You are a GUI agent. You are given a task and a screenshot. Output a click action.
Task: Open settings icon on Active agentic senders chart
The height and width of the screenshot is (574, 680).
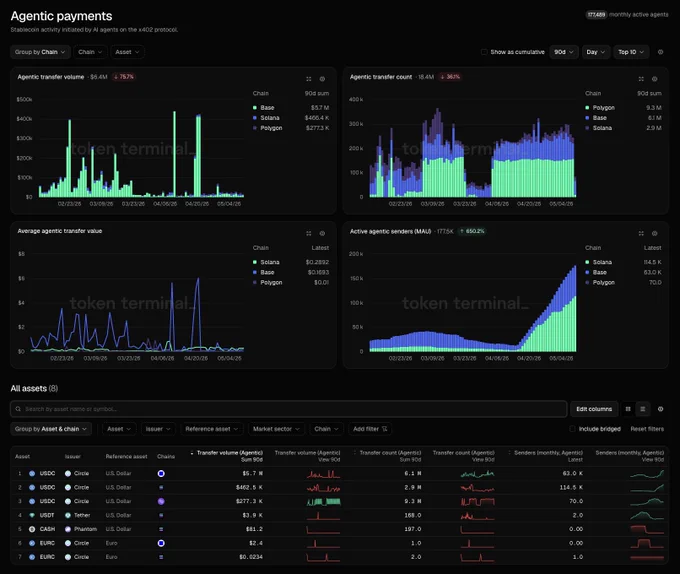tap(654, 233)
